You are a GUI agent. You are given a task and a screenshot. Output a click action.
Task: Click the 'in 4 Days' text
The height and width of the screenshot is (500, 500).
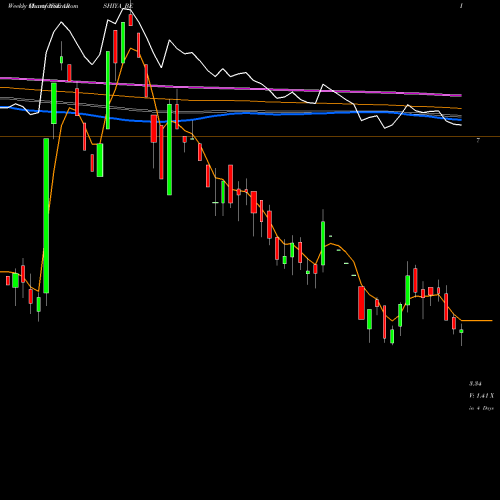(481, 408)
